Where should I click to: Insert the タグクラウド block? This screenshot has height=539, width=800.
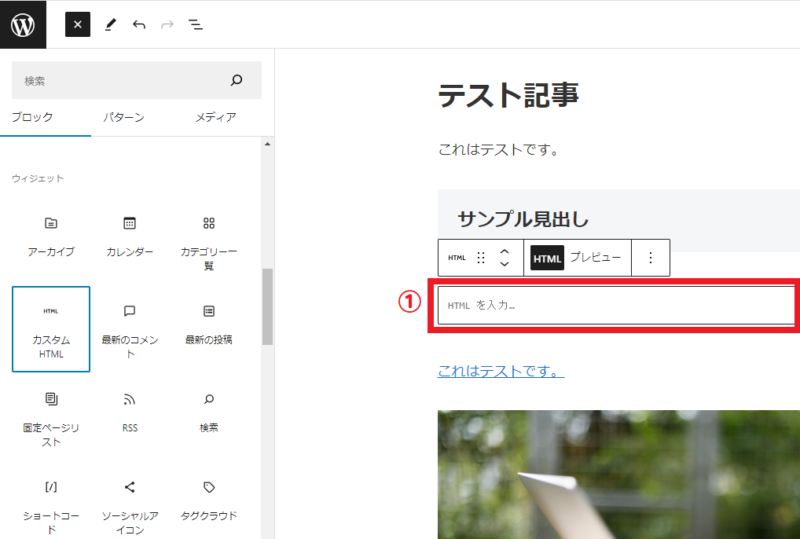(x=208, y=499)
